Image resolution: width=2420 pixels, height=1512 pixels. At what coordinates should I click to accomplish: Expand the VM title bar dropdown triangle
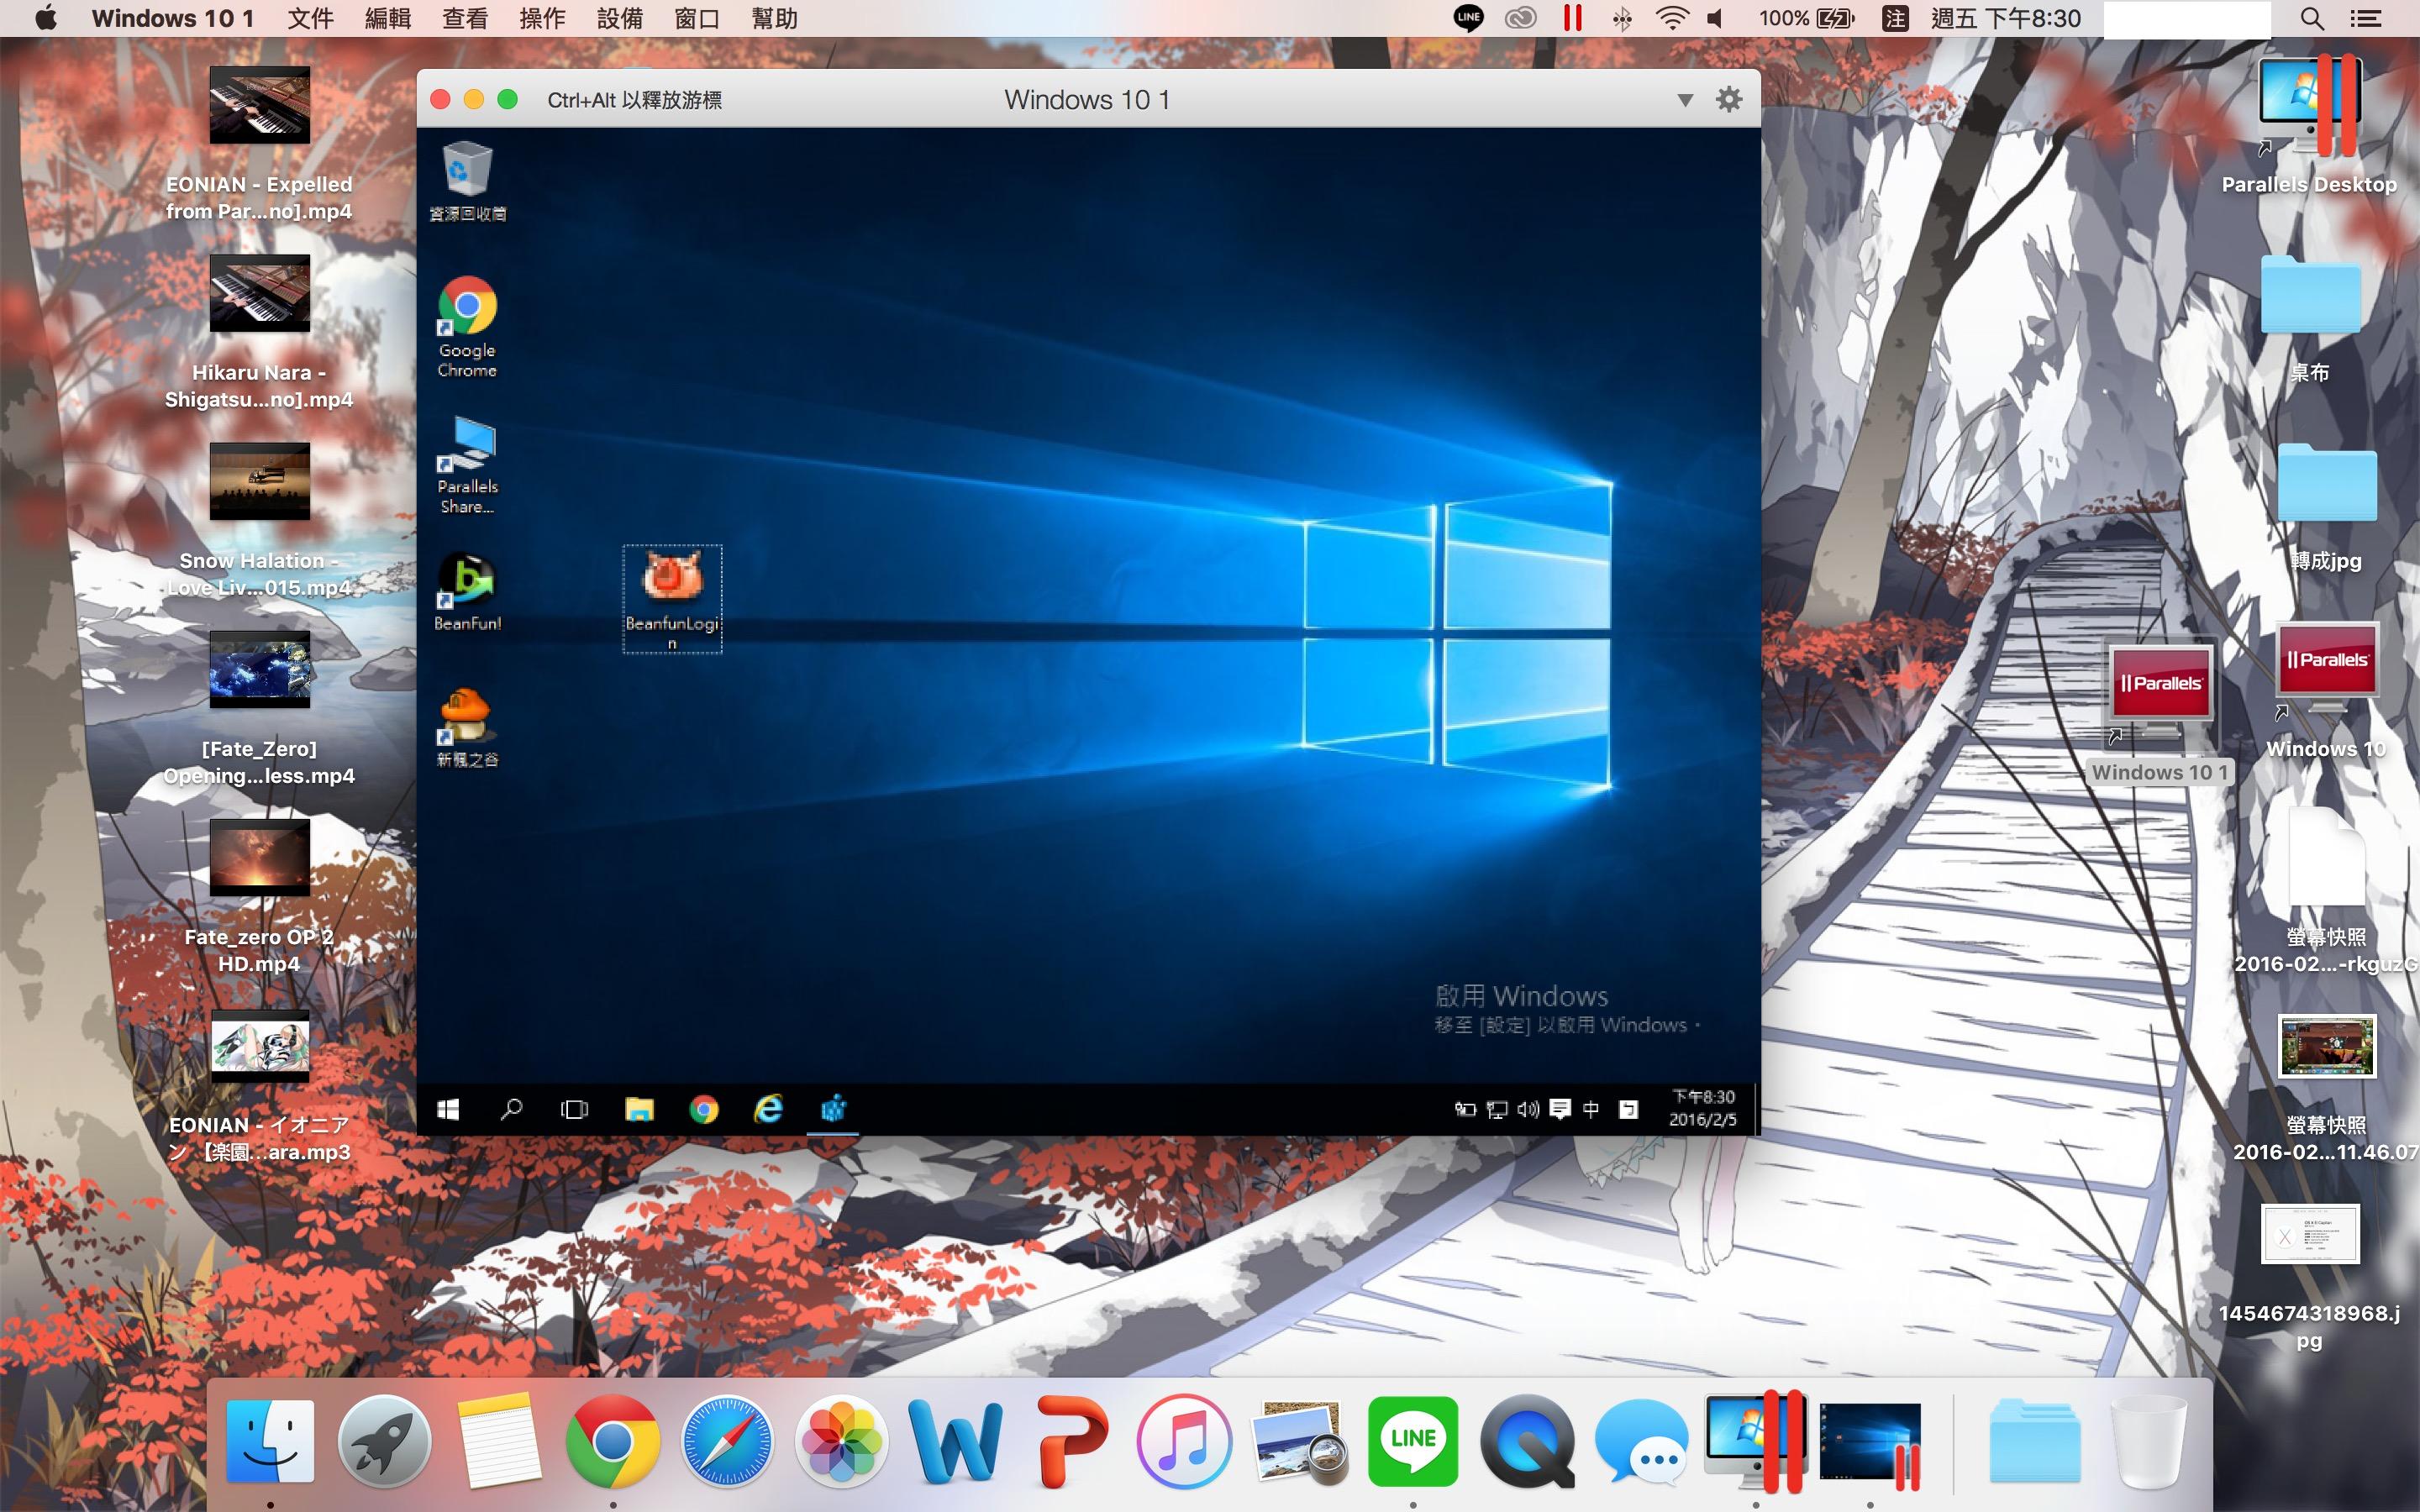[x=1685, y=99]
